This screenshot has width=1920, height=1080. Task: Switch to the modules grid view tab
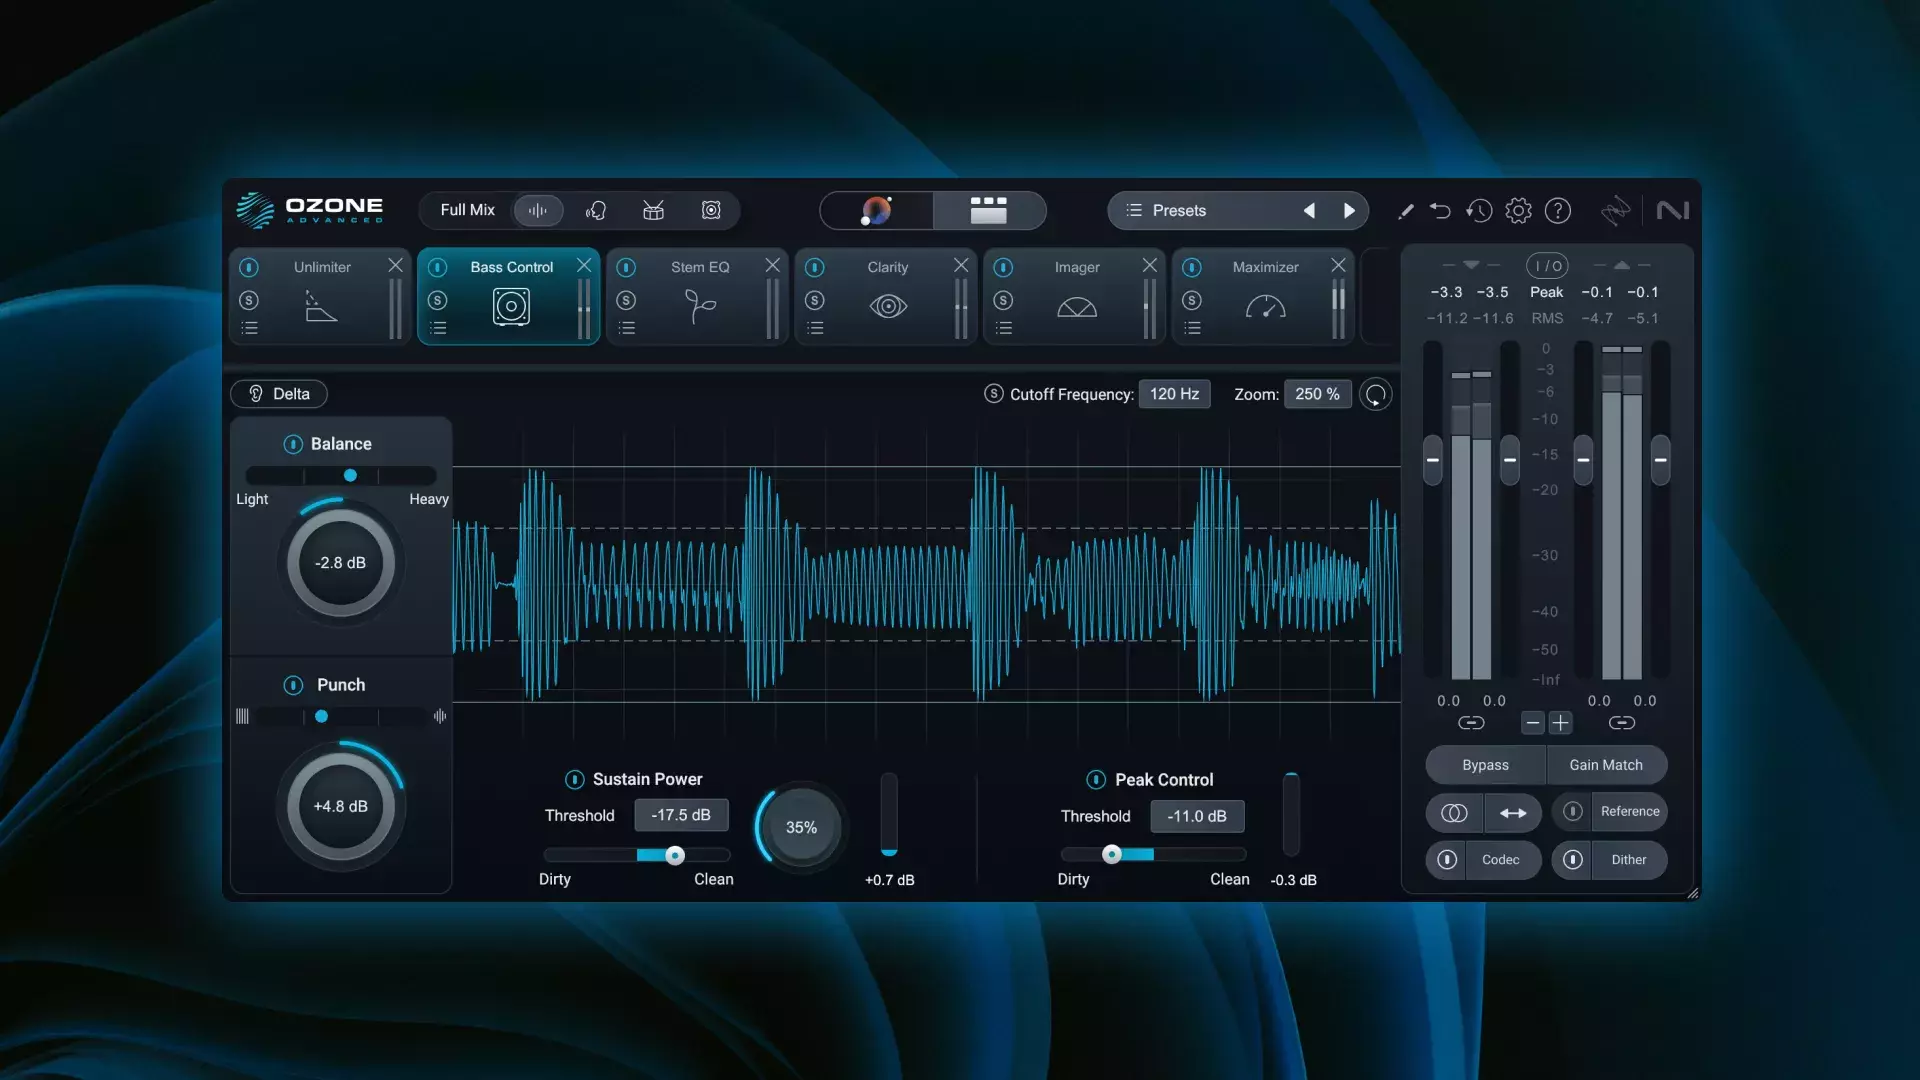[988, 210]
